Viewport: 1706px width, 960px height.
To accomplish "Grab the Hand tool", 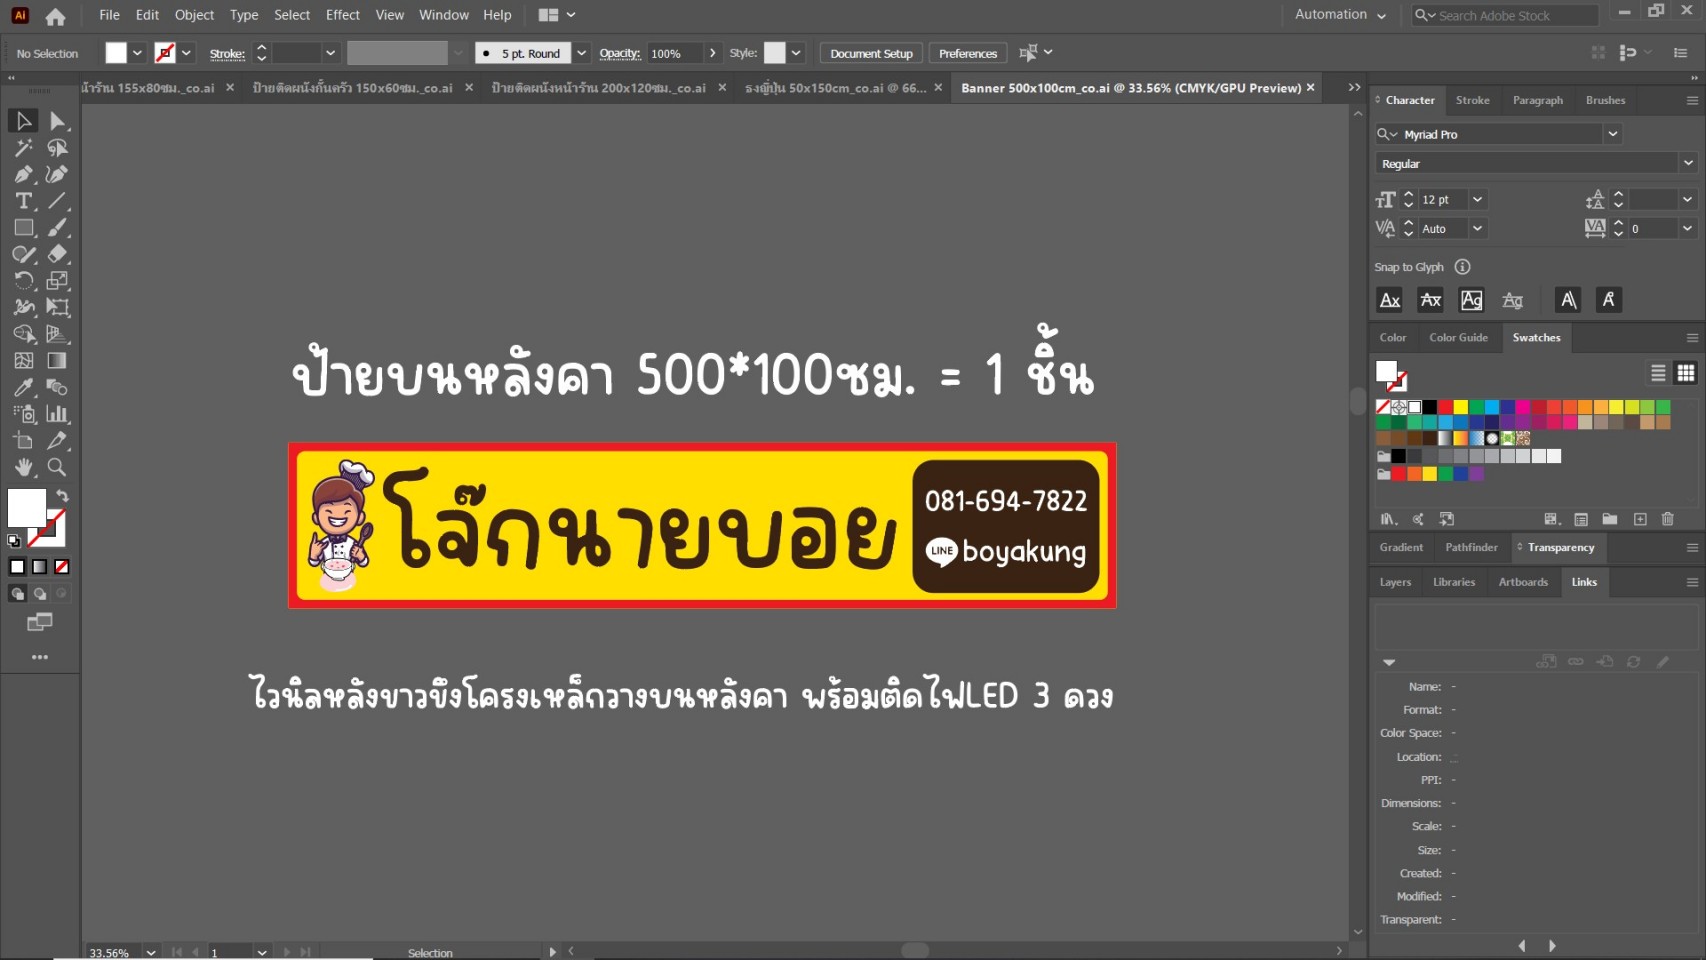I will click(24, 467).
